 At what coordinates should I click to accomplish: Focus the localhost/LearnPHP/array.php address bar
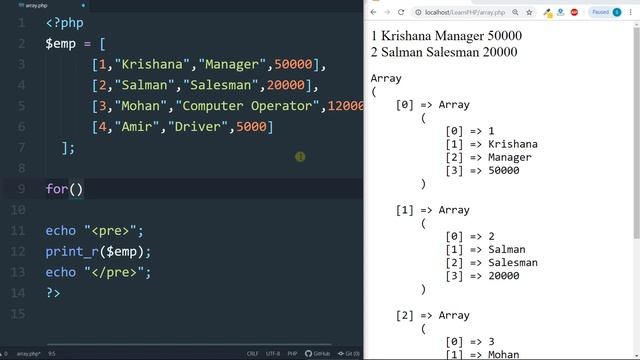click(x=465, y=12)
